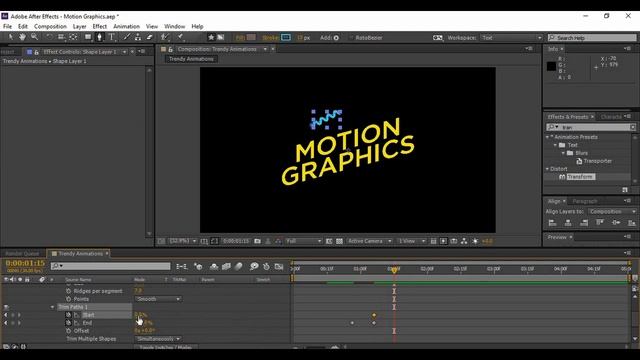Image resolution: width=640 pixels, height=360 pixels.
Task: Select the Pen tool
Action: click(99, 37)
